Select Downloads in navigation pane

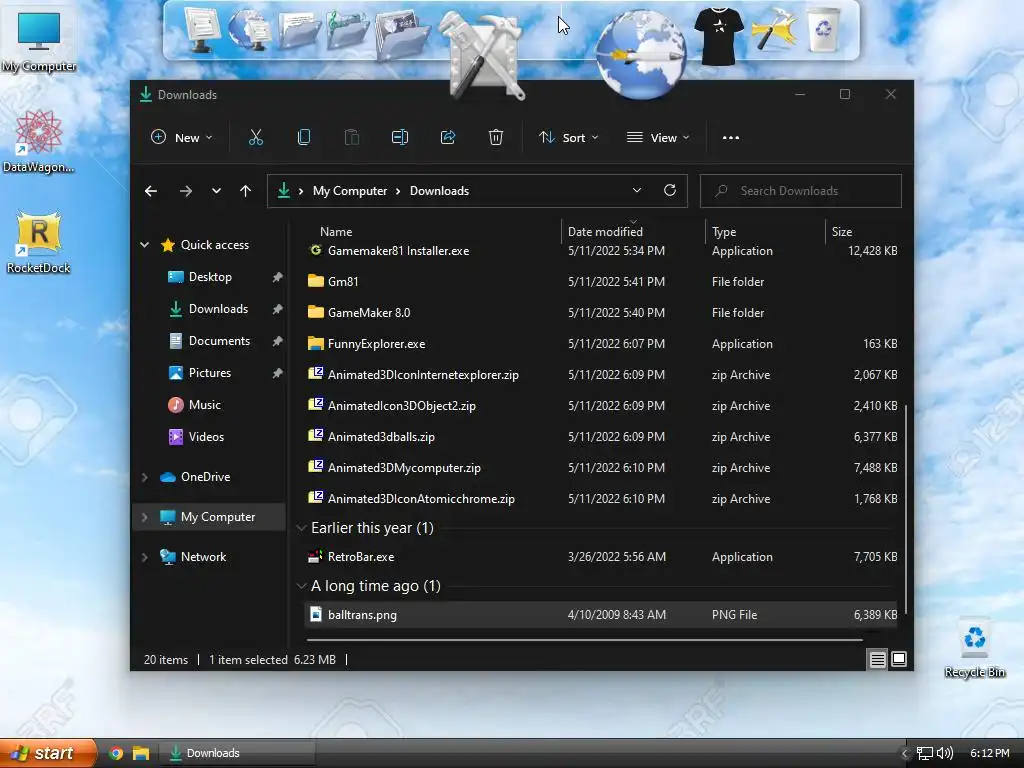pyautogui.click(x=218, y=309)
